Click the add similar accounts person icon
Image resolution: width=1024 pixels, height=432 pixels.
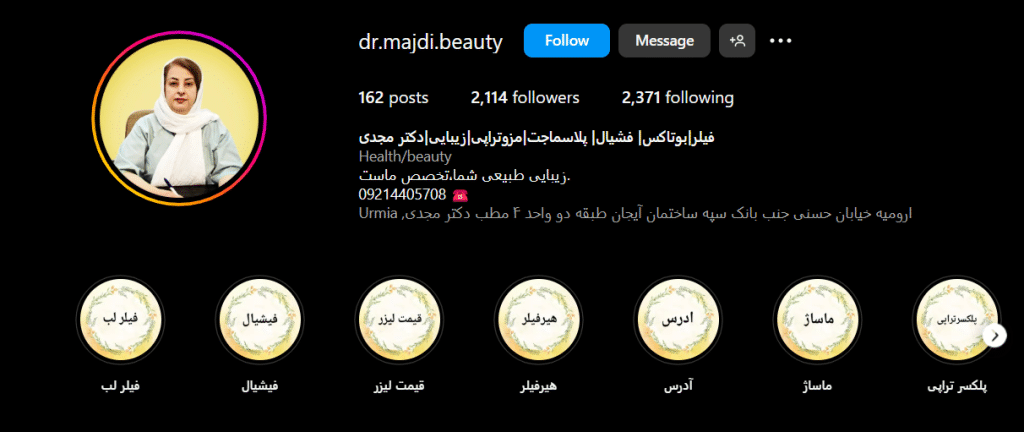pyautogui.click(x=737, y=40)
